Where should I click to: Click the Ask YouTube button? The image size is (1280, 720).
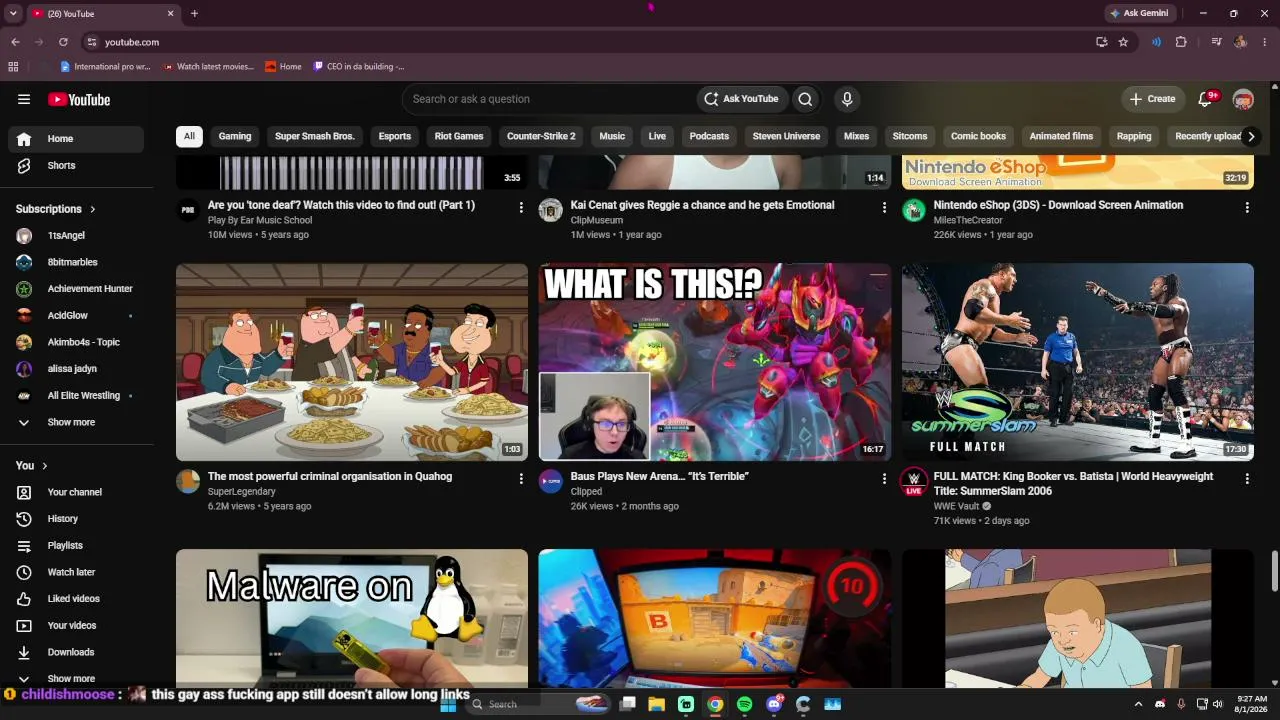coord(741,99)
